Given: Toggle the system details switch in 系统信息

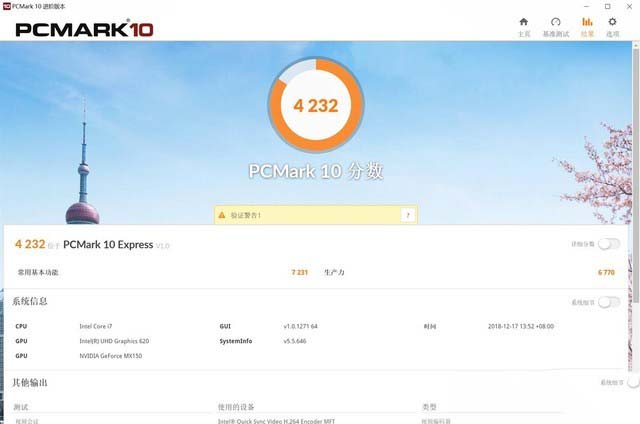Looking at the screenshot, I should pos(609,302).
